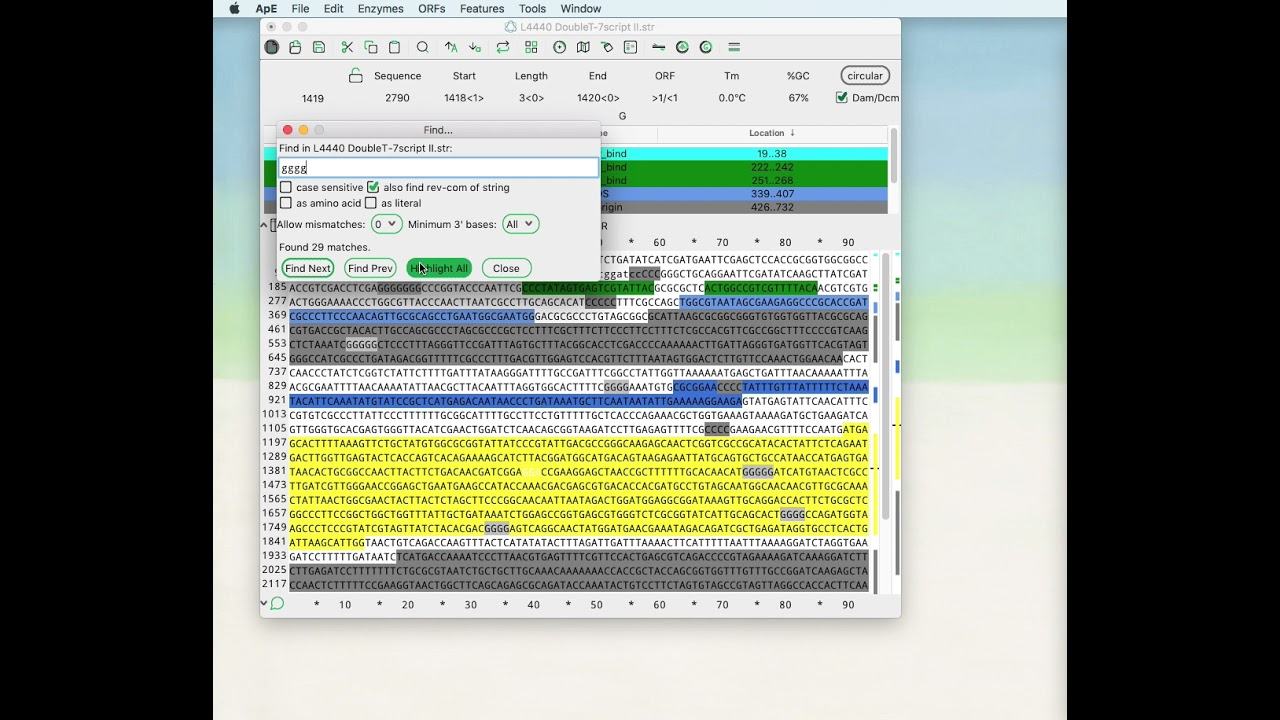
Task: Open the Tools menu
Action: (x=532, y=9)
